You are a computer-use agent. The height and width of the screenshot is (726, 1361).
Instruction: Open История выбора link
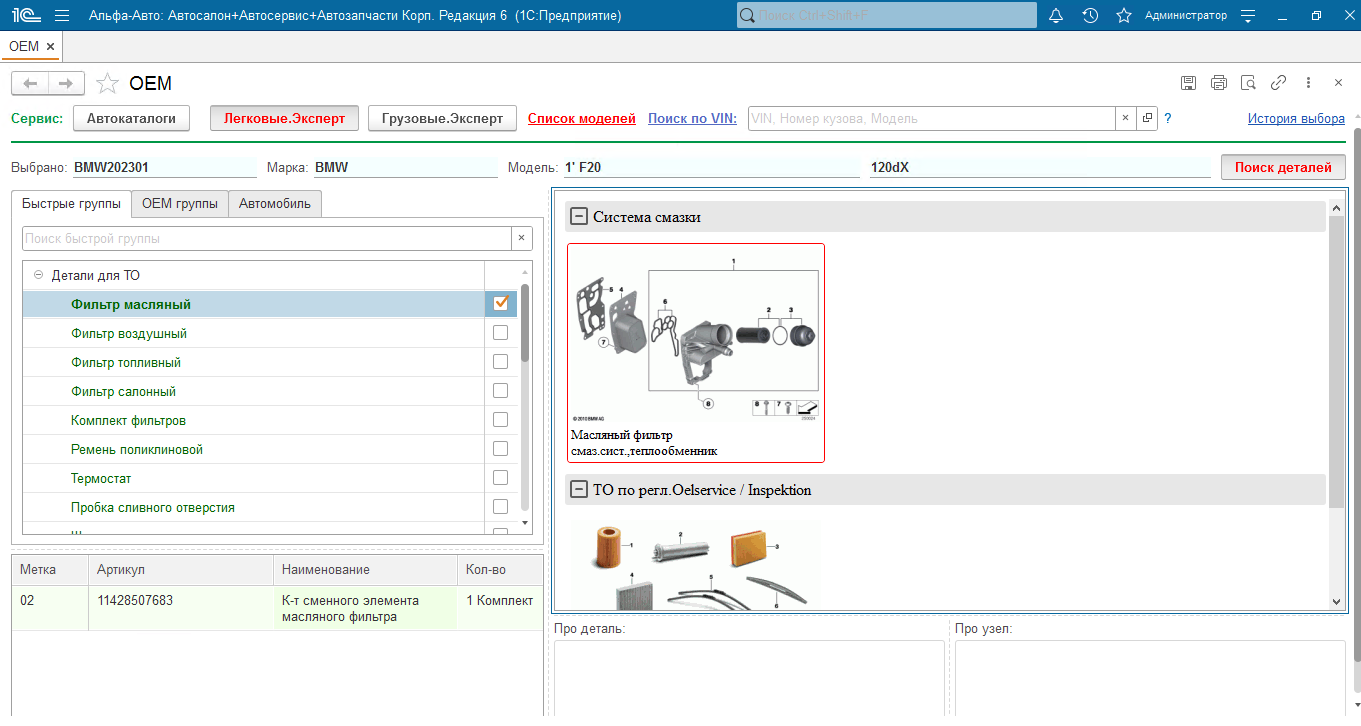[1296, 118]
